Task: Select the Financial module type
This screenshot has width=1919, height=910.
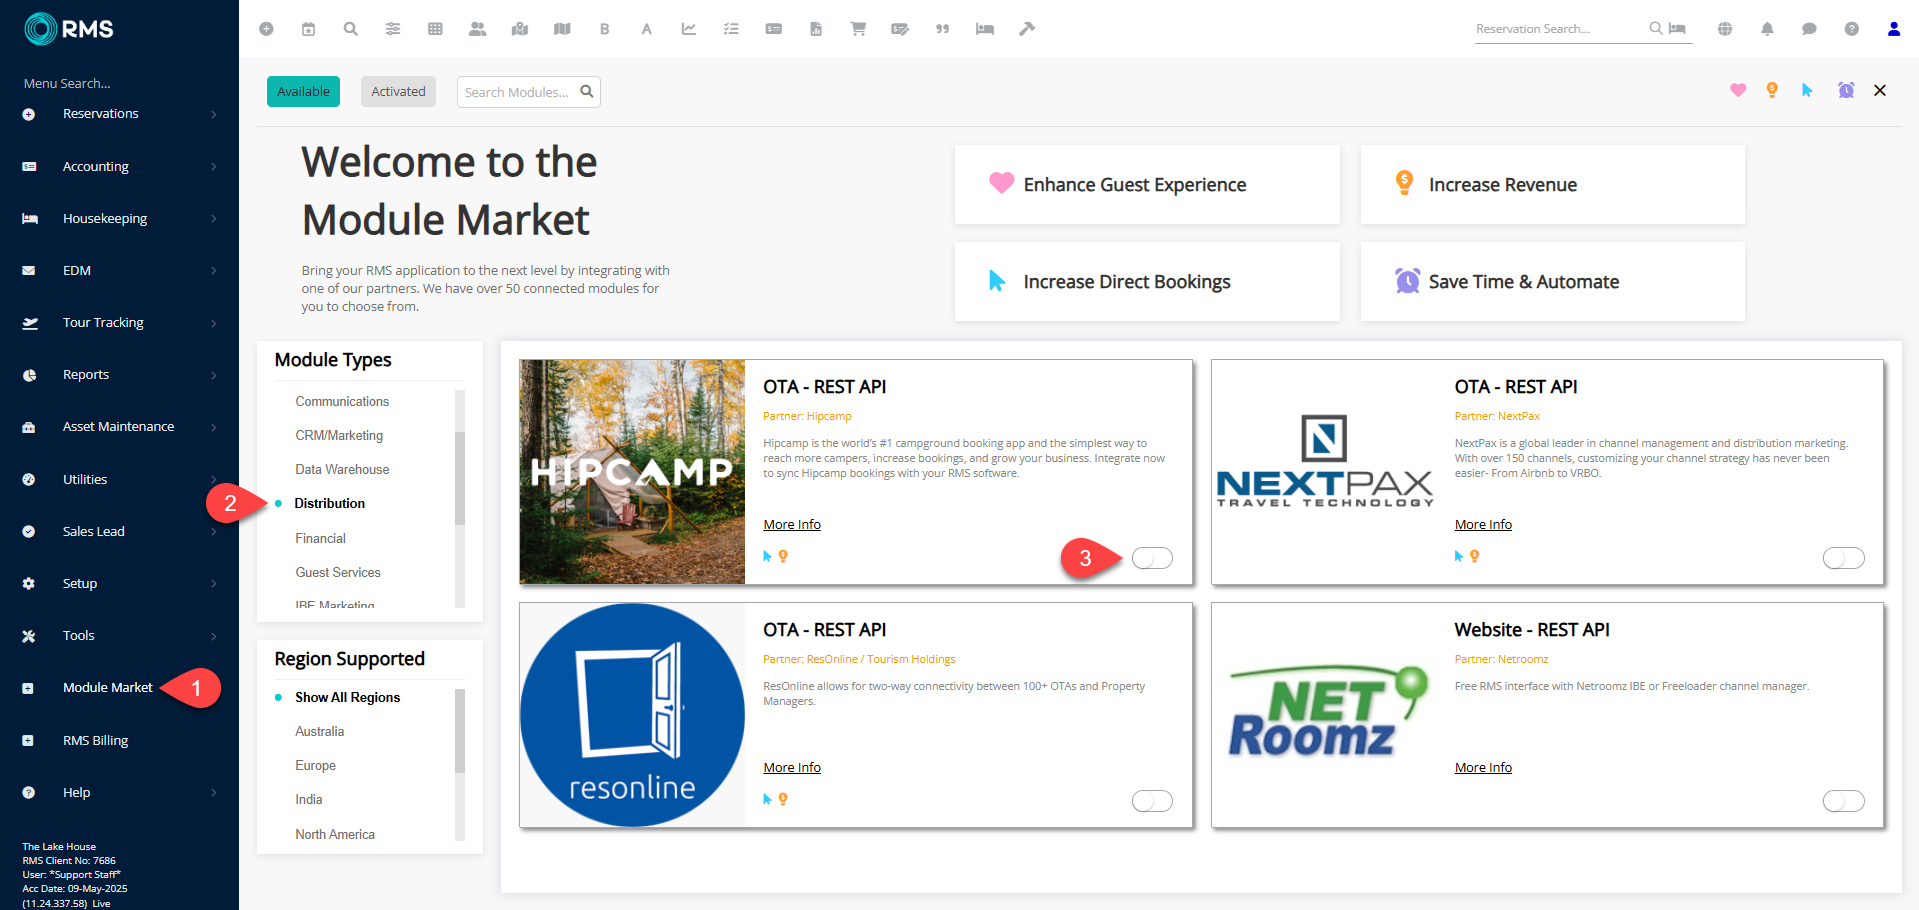Action: click(x=320, y=538)
